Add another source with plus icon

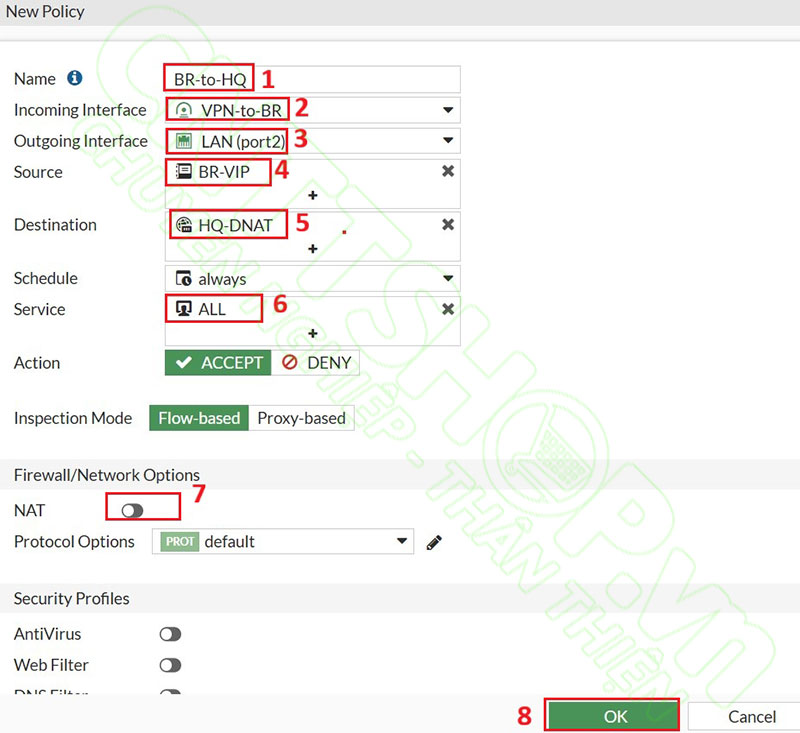pyautogui.click(x=312, y=196)
